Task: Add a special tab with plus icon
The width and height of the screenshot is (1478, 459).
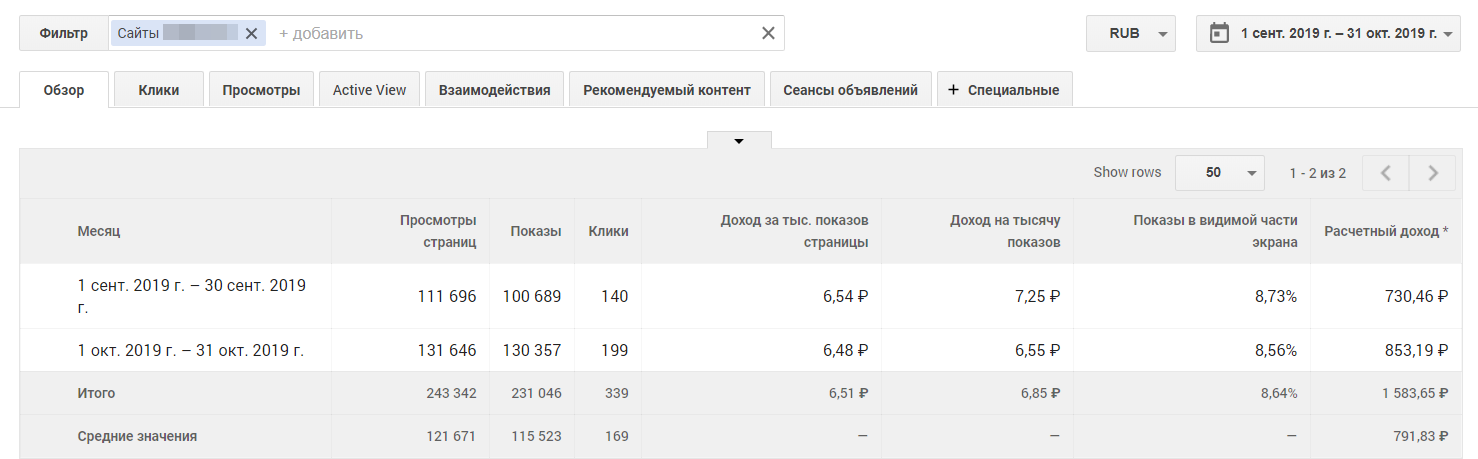Action: tap(1004, 90)
